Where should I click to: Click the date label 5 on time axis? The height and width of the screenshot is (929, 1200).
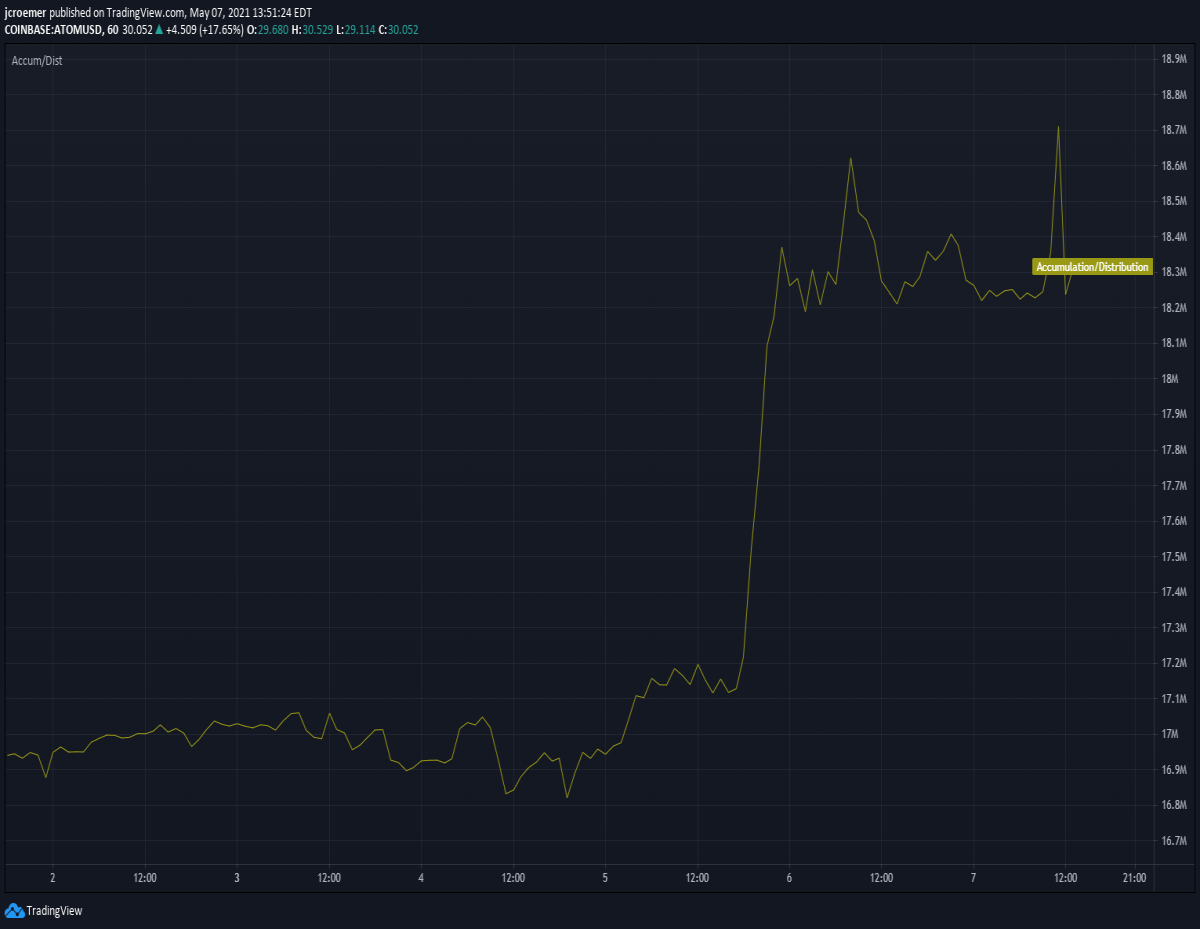(605, 878)
